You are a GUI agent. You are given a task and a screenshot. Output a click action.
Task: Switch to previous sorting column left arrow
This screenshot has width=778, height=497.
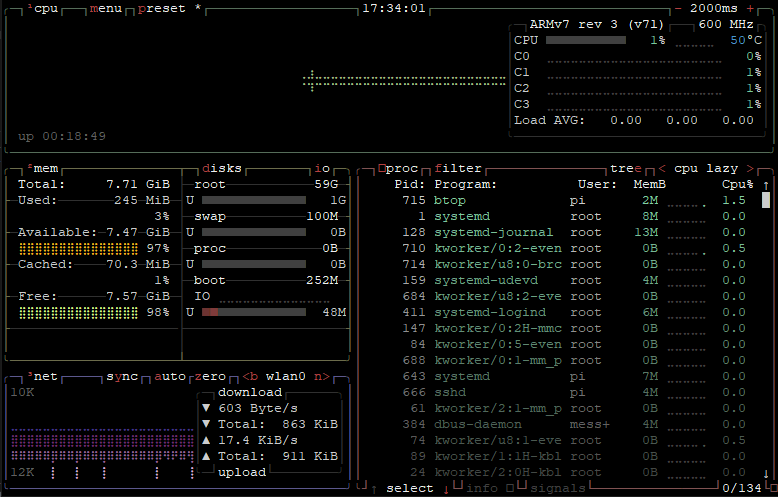point(662,168)
